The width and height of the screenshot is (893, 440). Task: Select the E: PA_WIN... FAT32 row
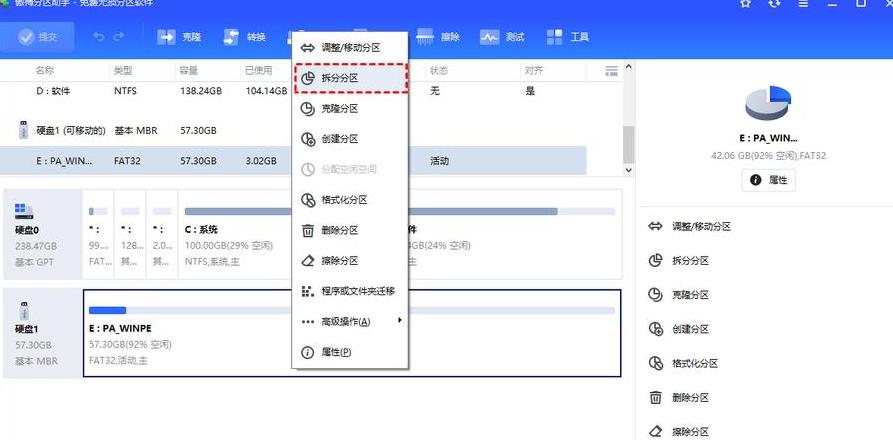[293, 161]
